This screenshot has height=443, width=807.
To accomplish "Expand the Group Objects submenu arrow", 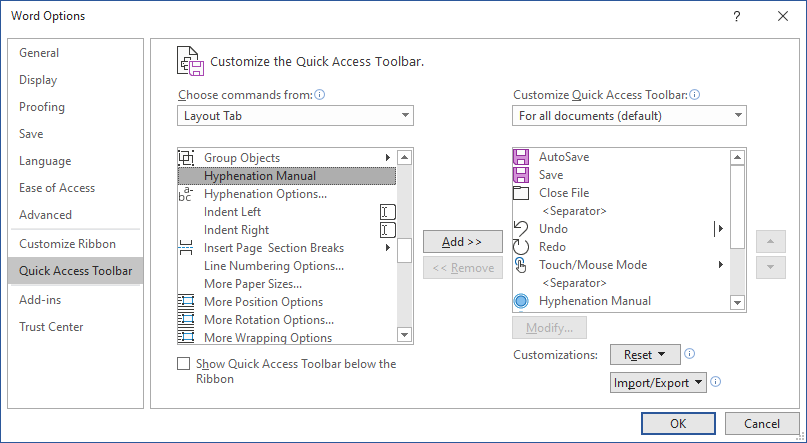I will [388, 157].
